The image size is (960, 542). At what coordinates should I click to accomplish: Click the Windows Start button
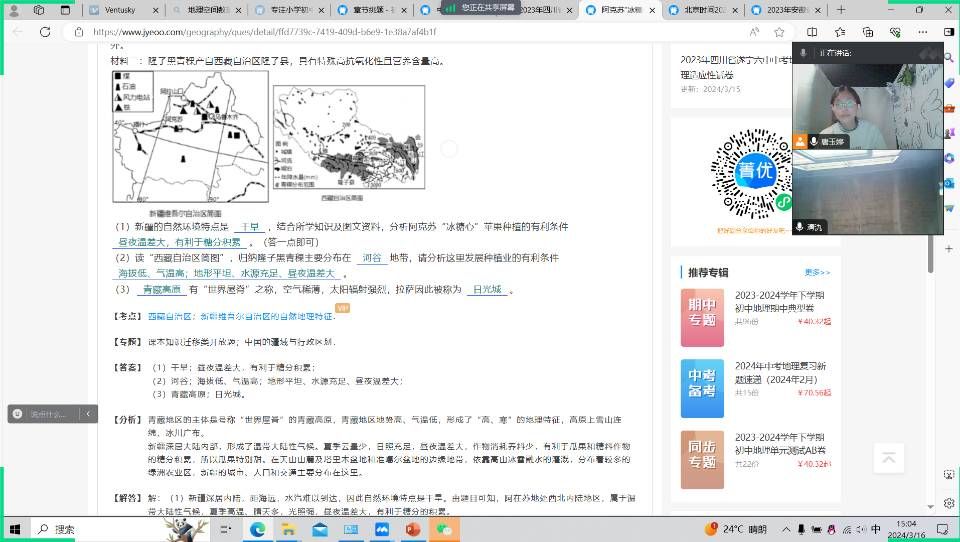click(16, 529)
